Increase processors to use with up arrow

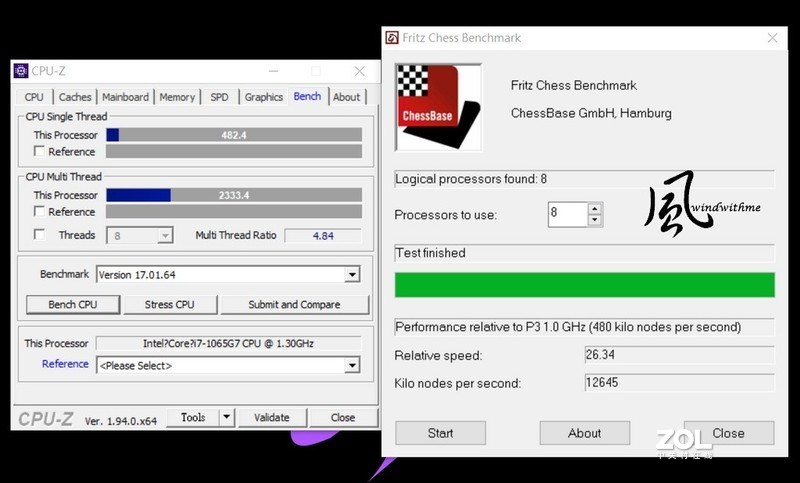pyautogui.click(x=595, y=209)
